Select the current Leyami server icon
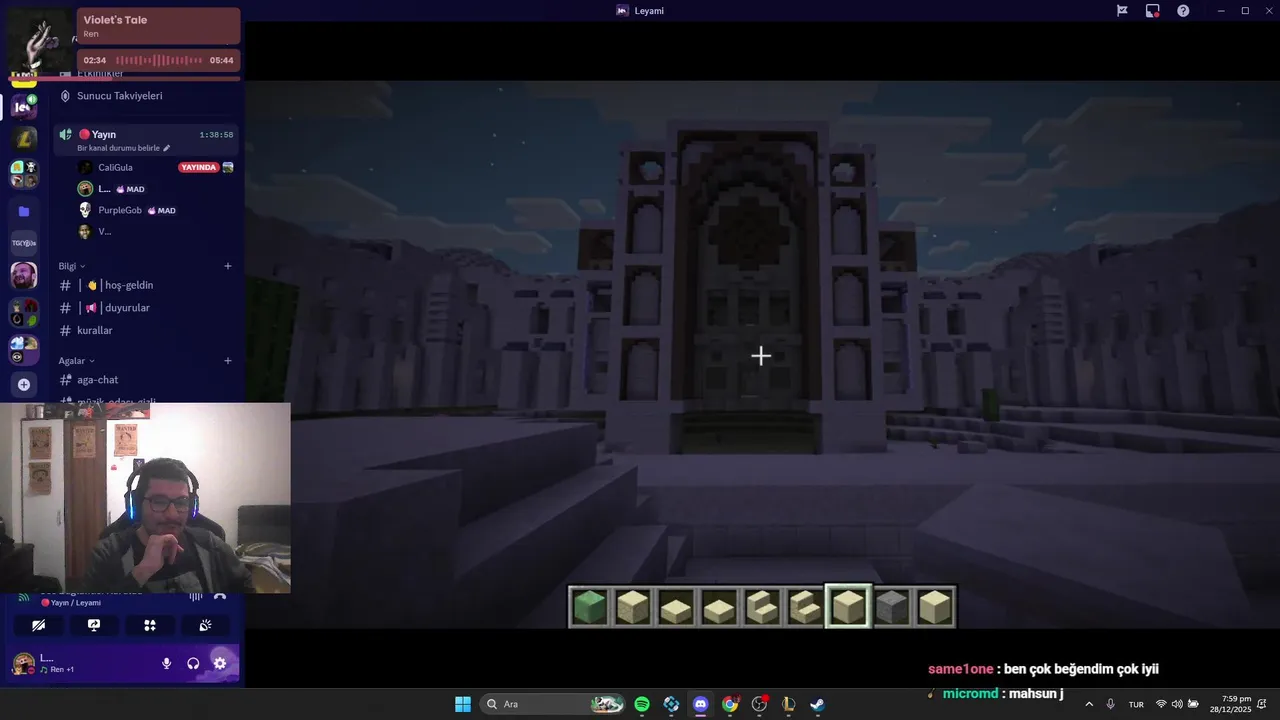Image resolution: width=1280 pixels, height=720 pixels. 24,107
